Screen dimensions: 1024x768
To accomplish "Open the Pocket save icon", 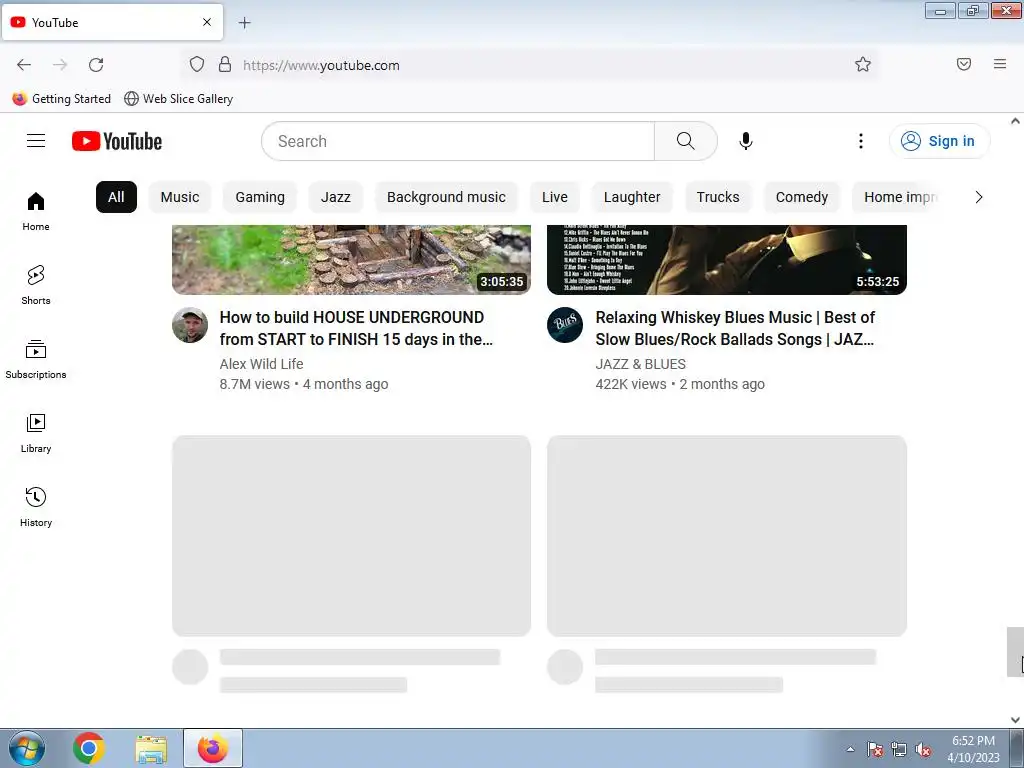I will (x=964, y=64).
